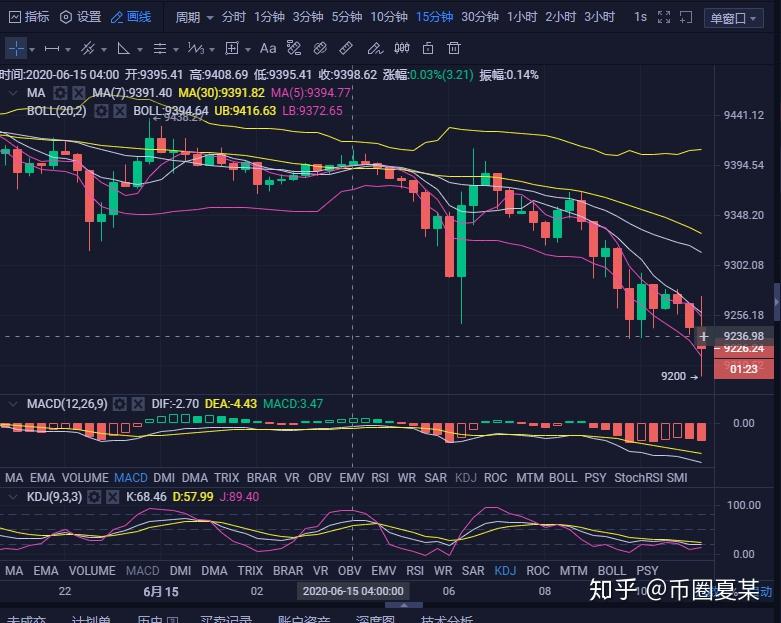Viewport: 781px width, 623px height.
Task: Select the wave 1-2-3 pattern tool
Action: [196, 48]
